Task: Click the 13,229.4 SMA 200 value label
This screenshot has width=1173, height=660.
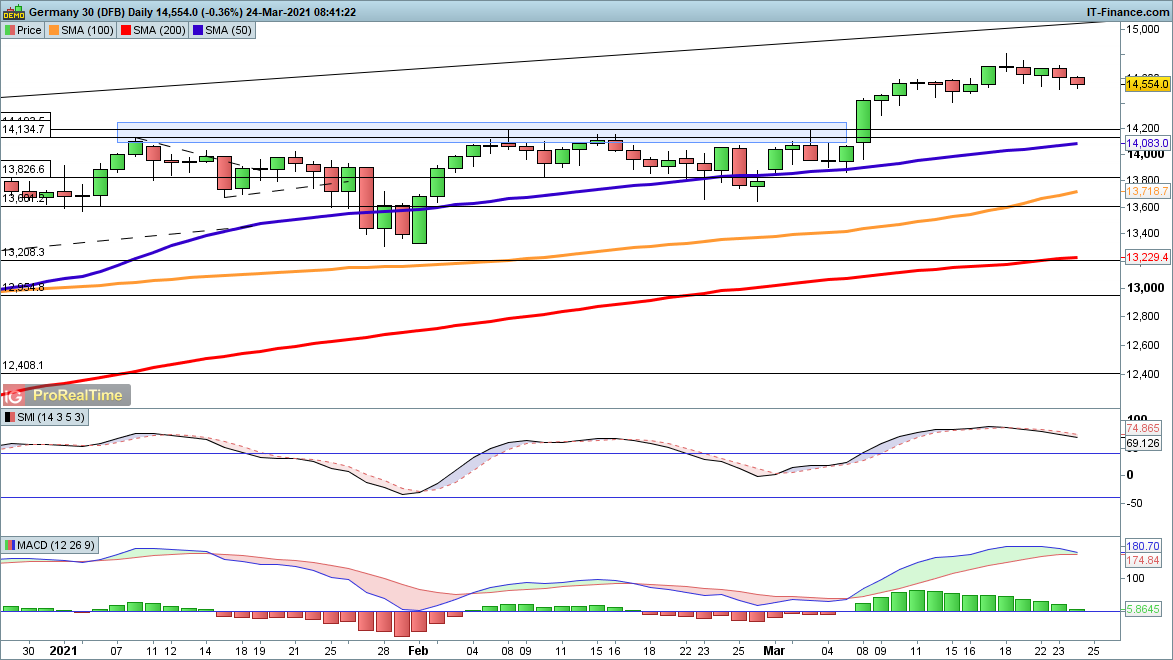Action: point(1147,258)
